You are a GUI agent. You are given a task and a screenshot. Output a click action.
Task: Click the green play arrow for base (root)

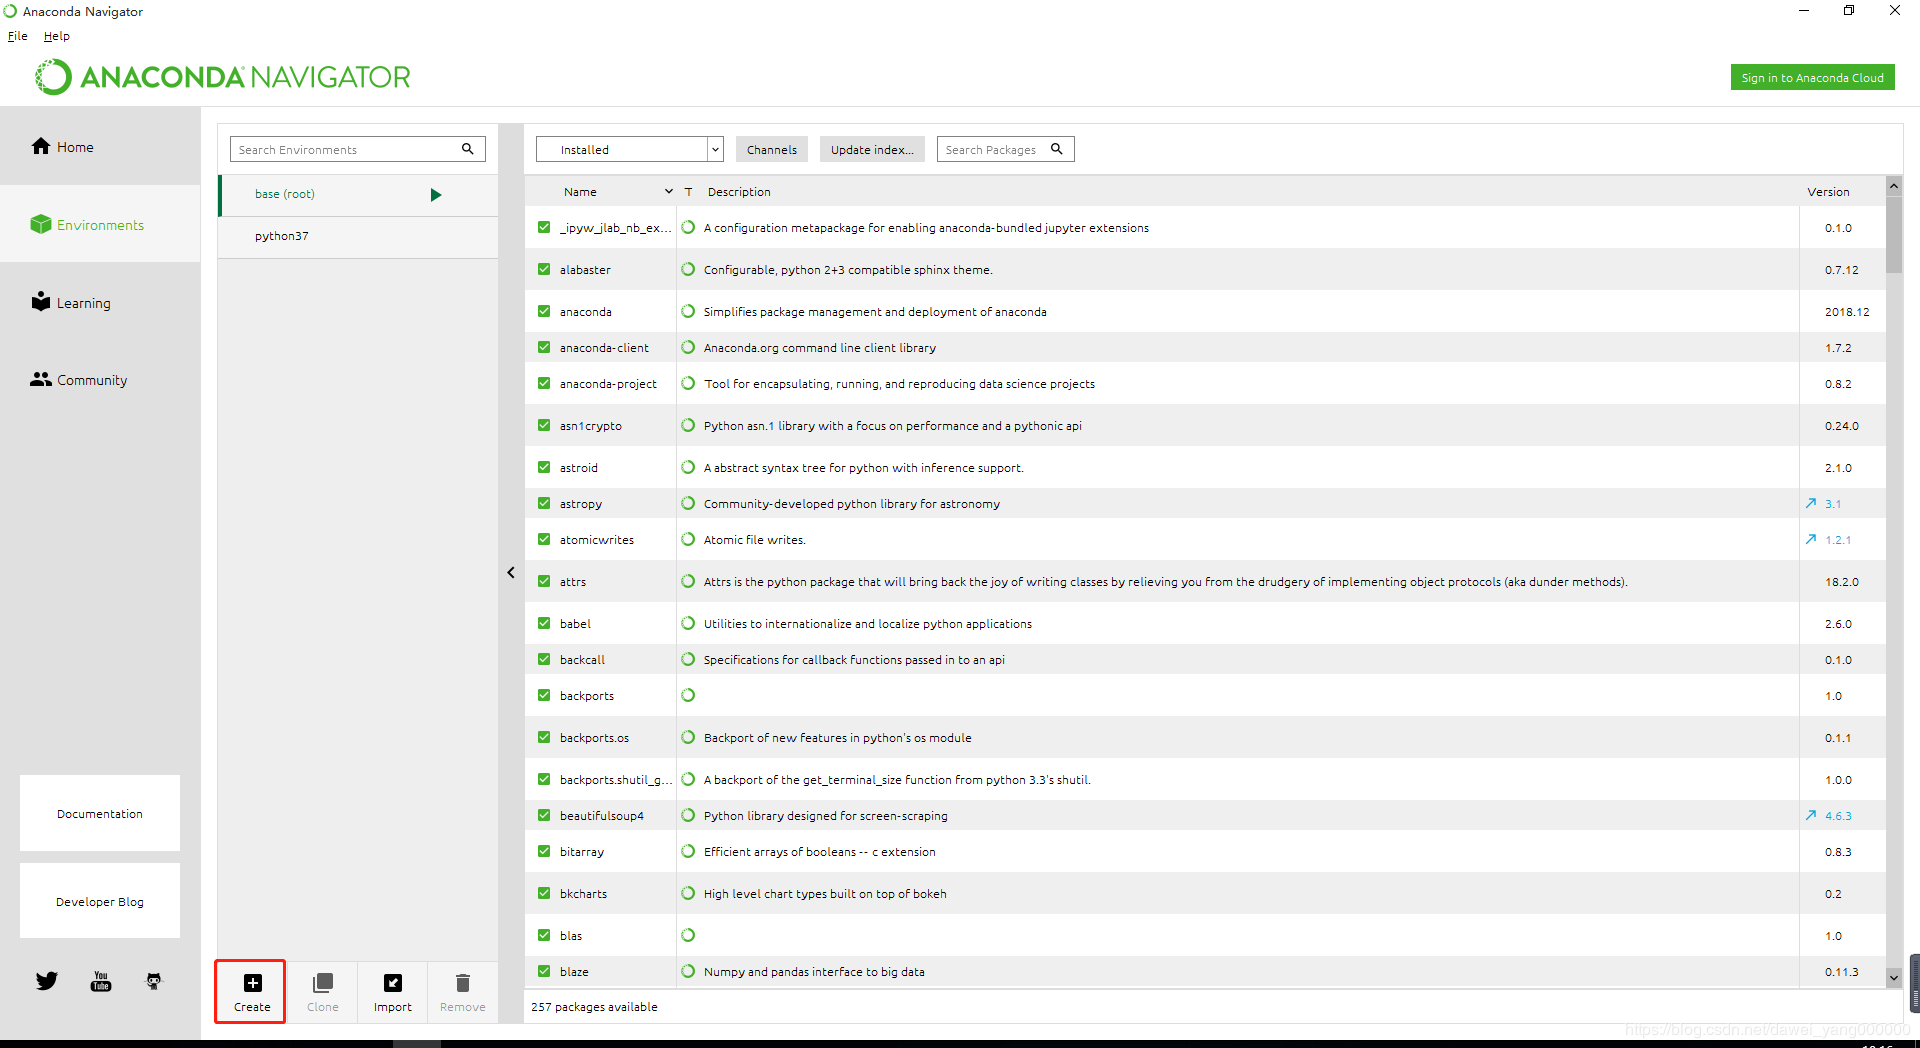(436, 195)
